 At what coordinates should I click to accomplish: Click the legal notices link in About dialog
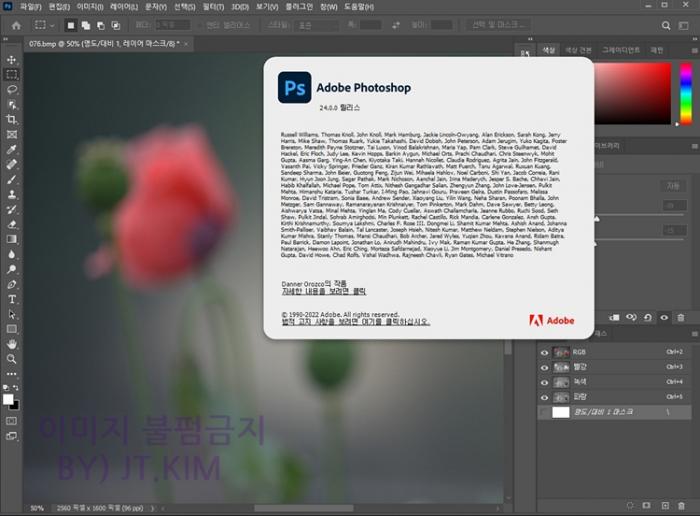tap(355, 322)
